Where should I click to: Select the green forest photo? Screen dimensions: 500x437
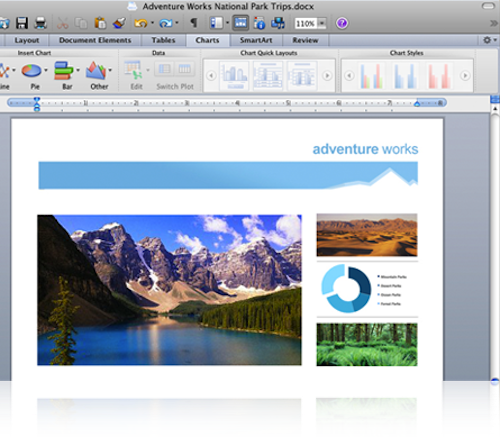point(367,344)
